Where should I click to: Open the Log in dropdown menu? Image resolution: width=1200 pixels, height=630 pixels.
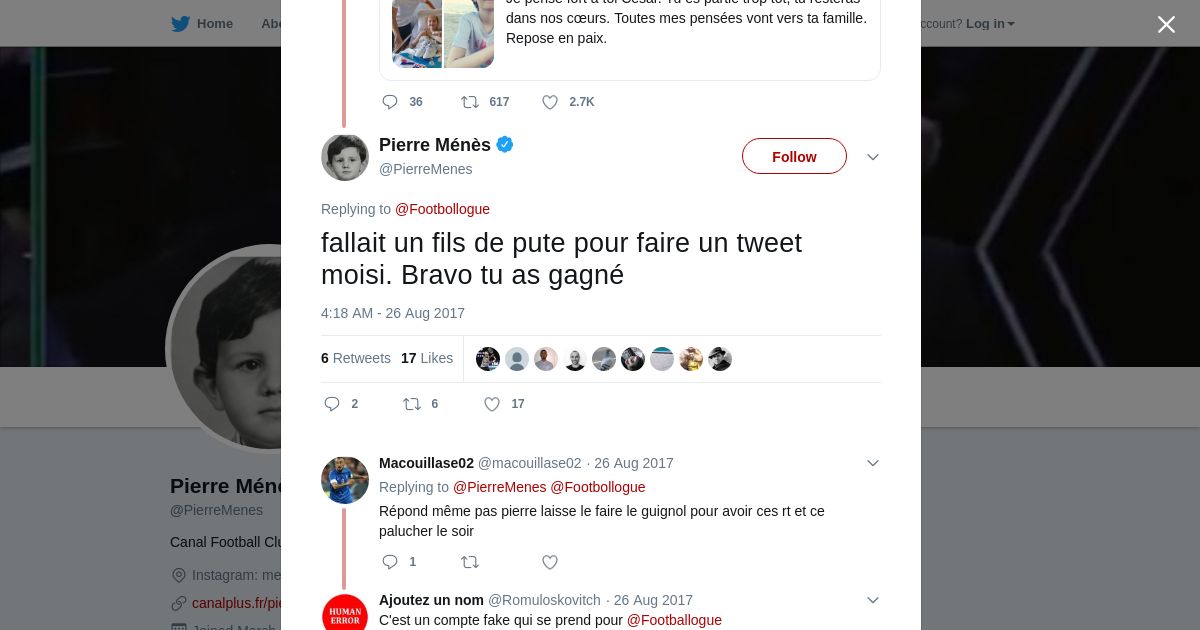(x=990, y=24)
